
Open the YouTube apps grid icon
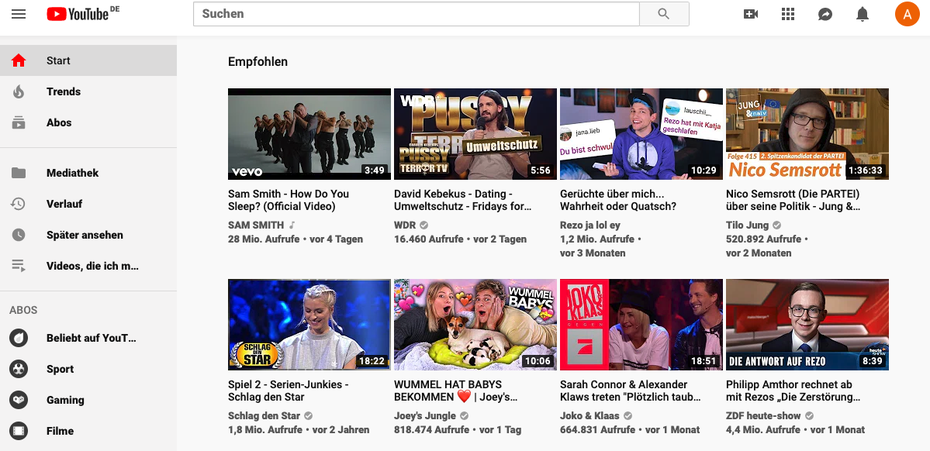[x=788, y=14]
